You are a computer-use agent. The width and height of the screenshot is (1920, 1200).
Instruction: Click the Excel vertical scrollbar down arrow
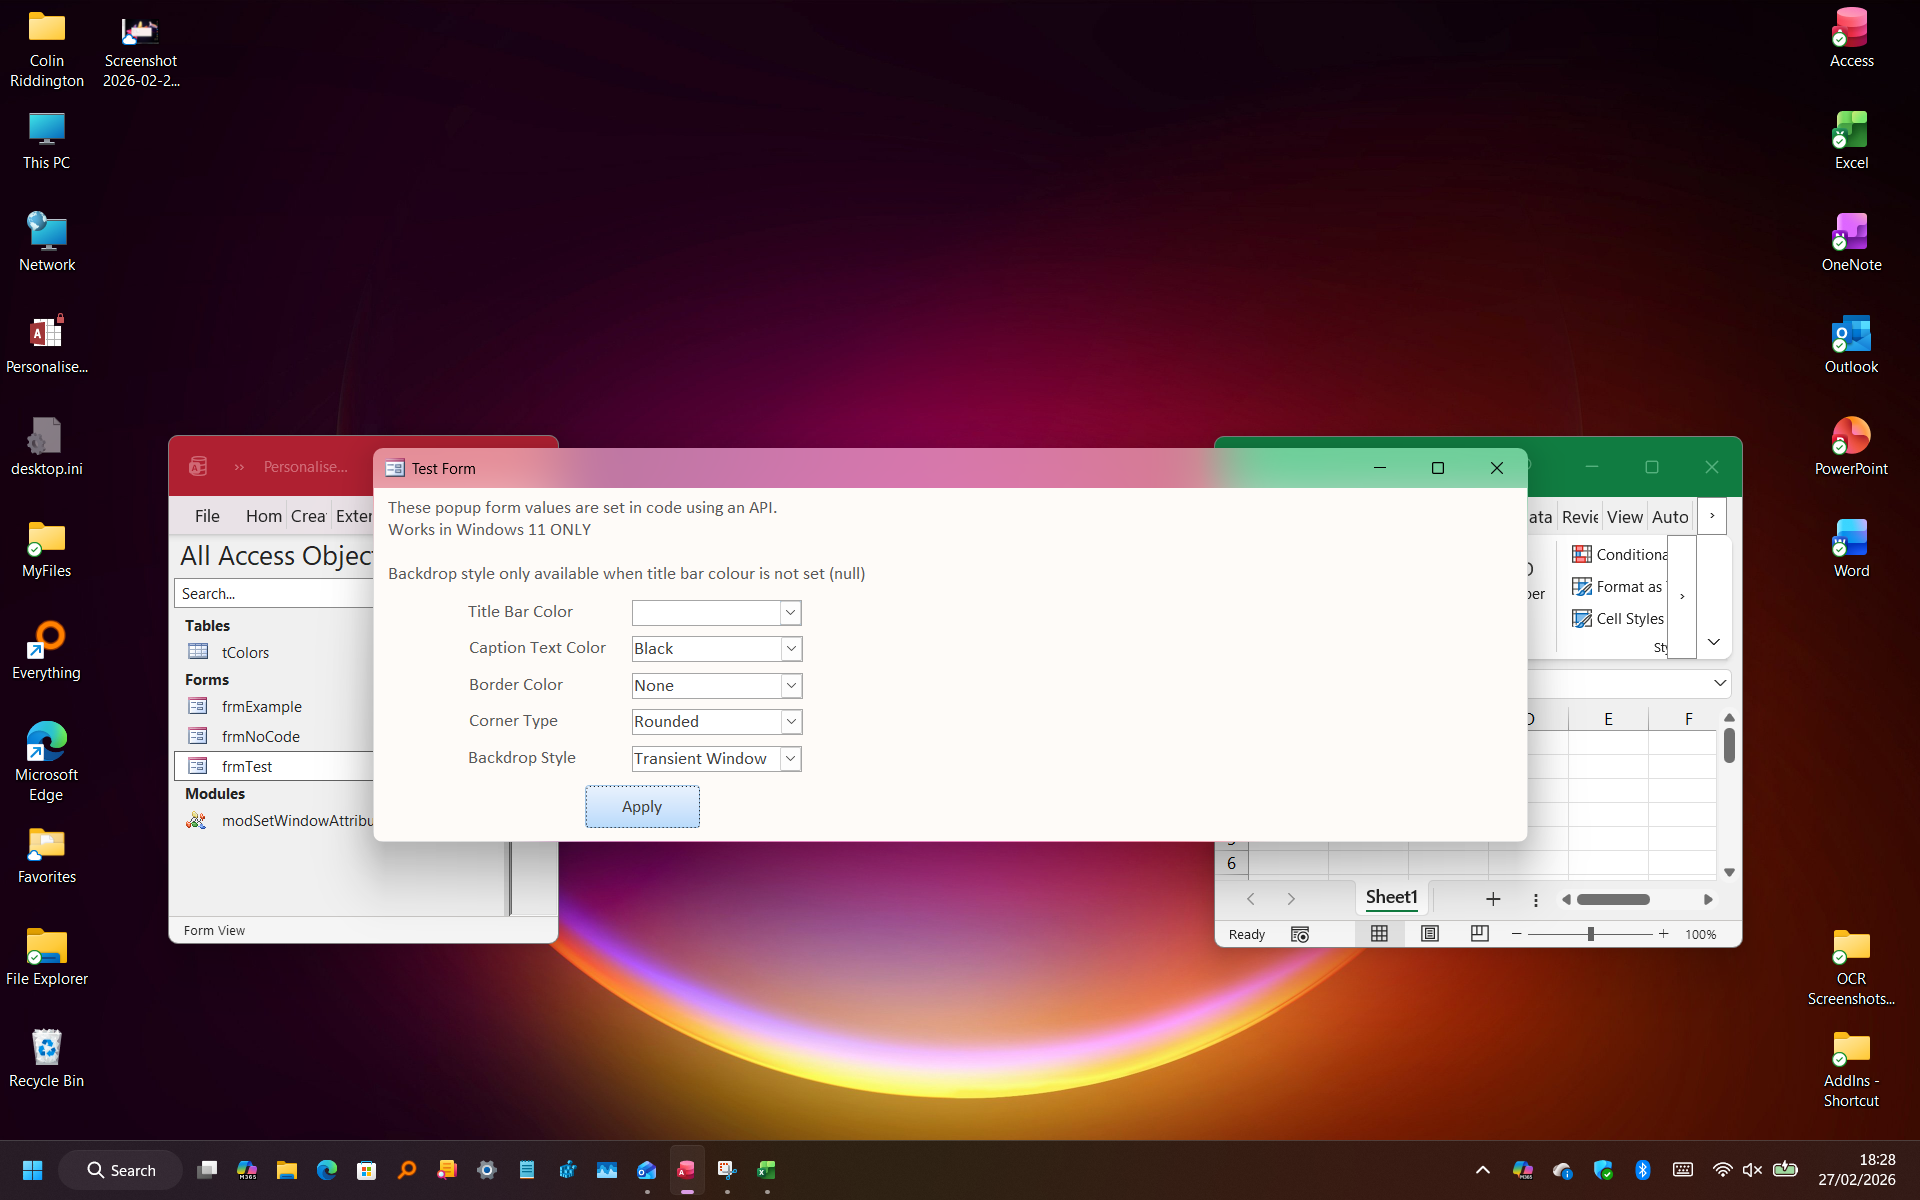[x=1729, y=872]
